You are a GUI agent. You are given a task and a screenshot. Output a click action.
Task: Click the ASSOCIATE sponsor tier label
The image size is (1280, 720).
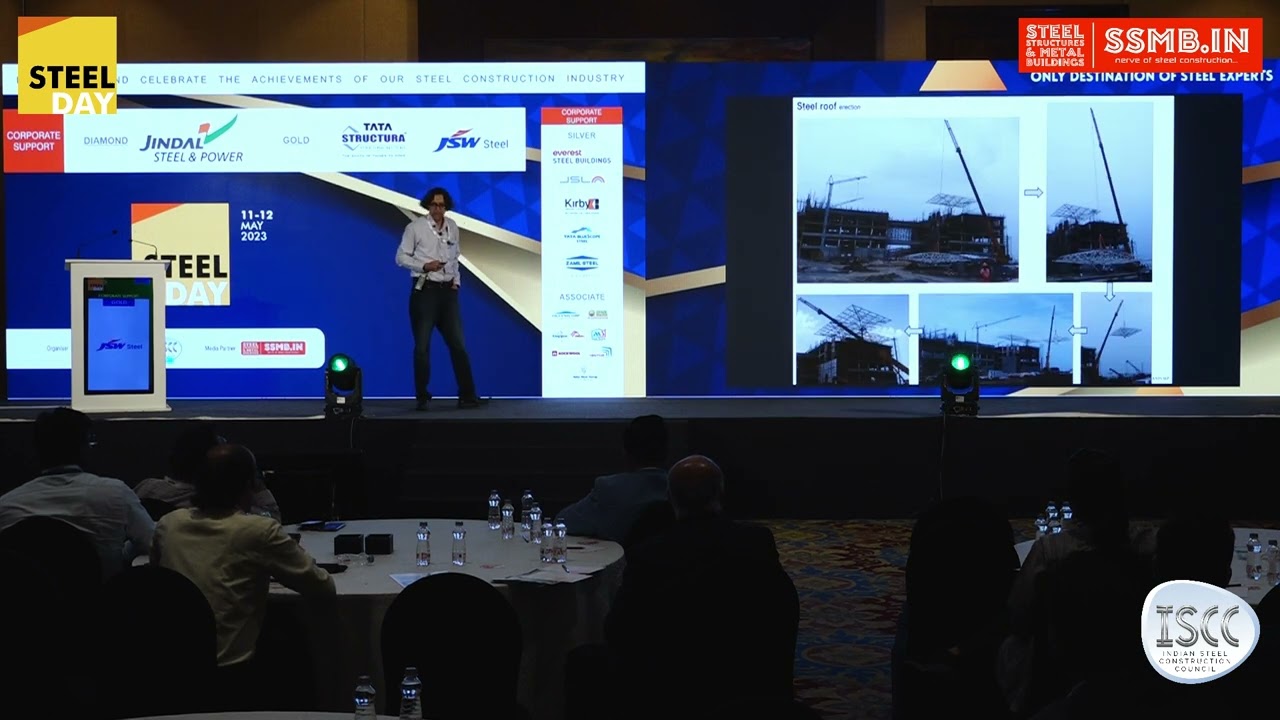[582, 297]
